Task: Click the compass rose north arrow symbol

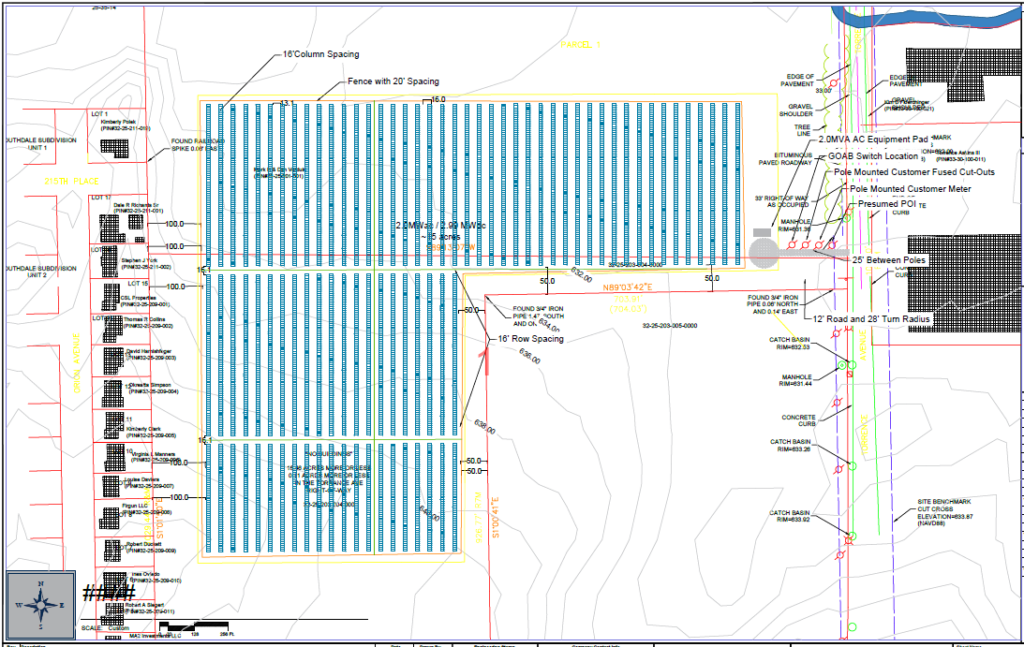Action: 39,604
